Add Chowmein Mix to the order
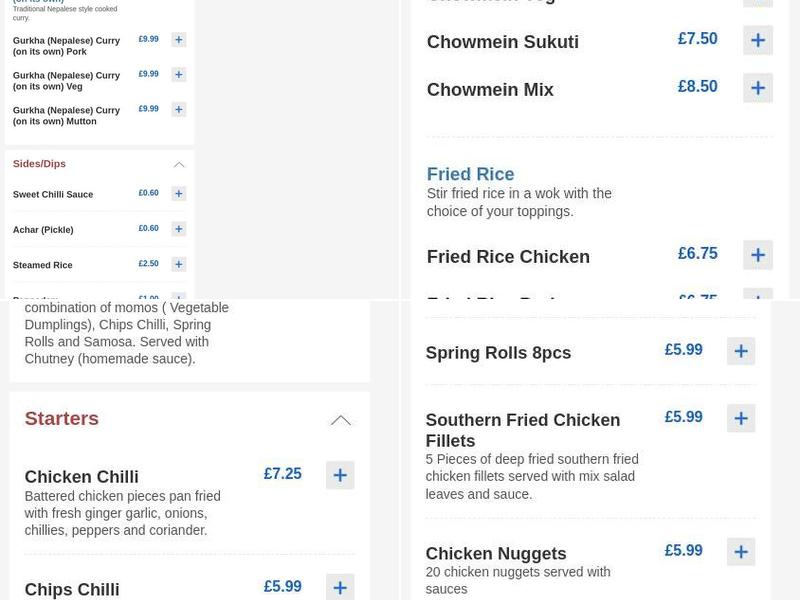The image size is (800, 600). point(758,87)
